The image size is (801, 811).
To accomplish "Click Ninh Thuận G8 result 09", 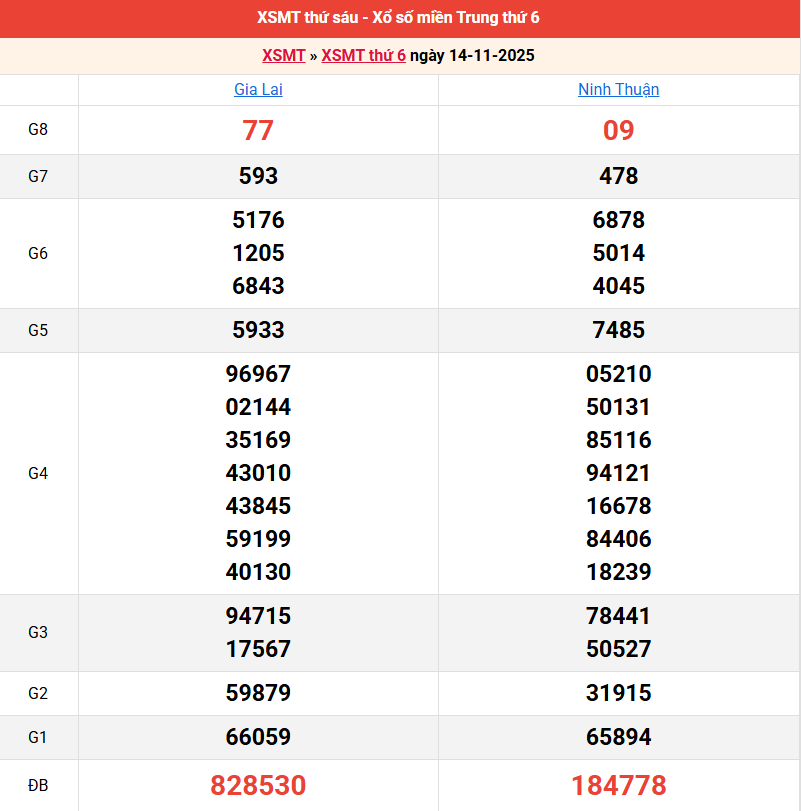I will [618, 130].
